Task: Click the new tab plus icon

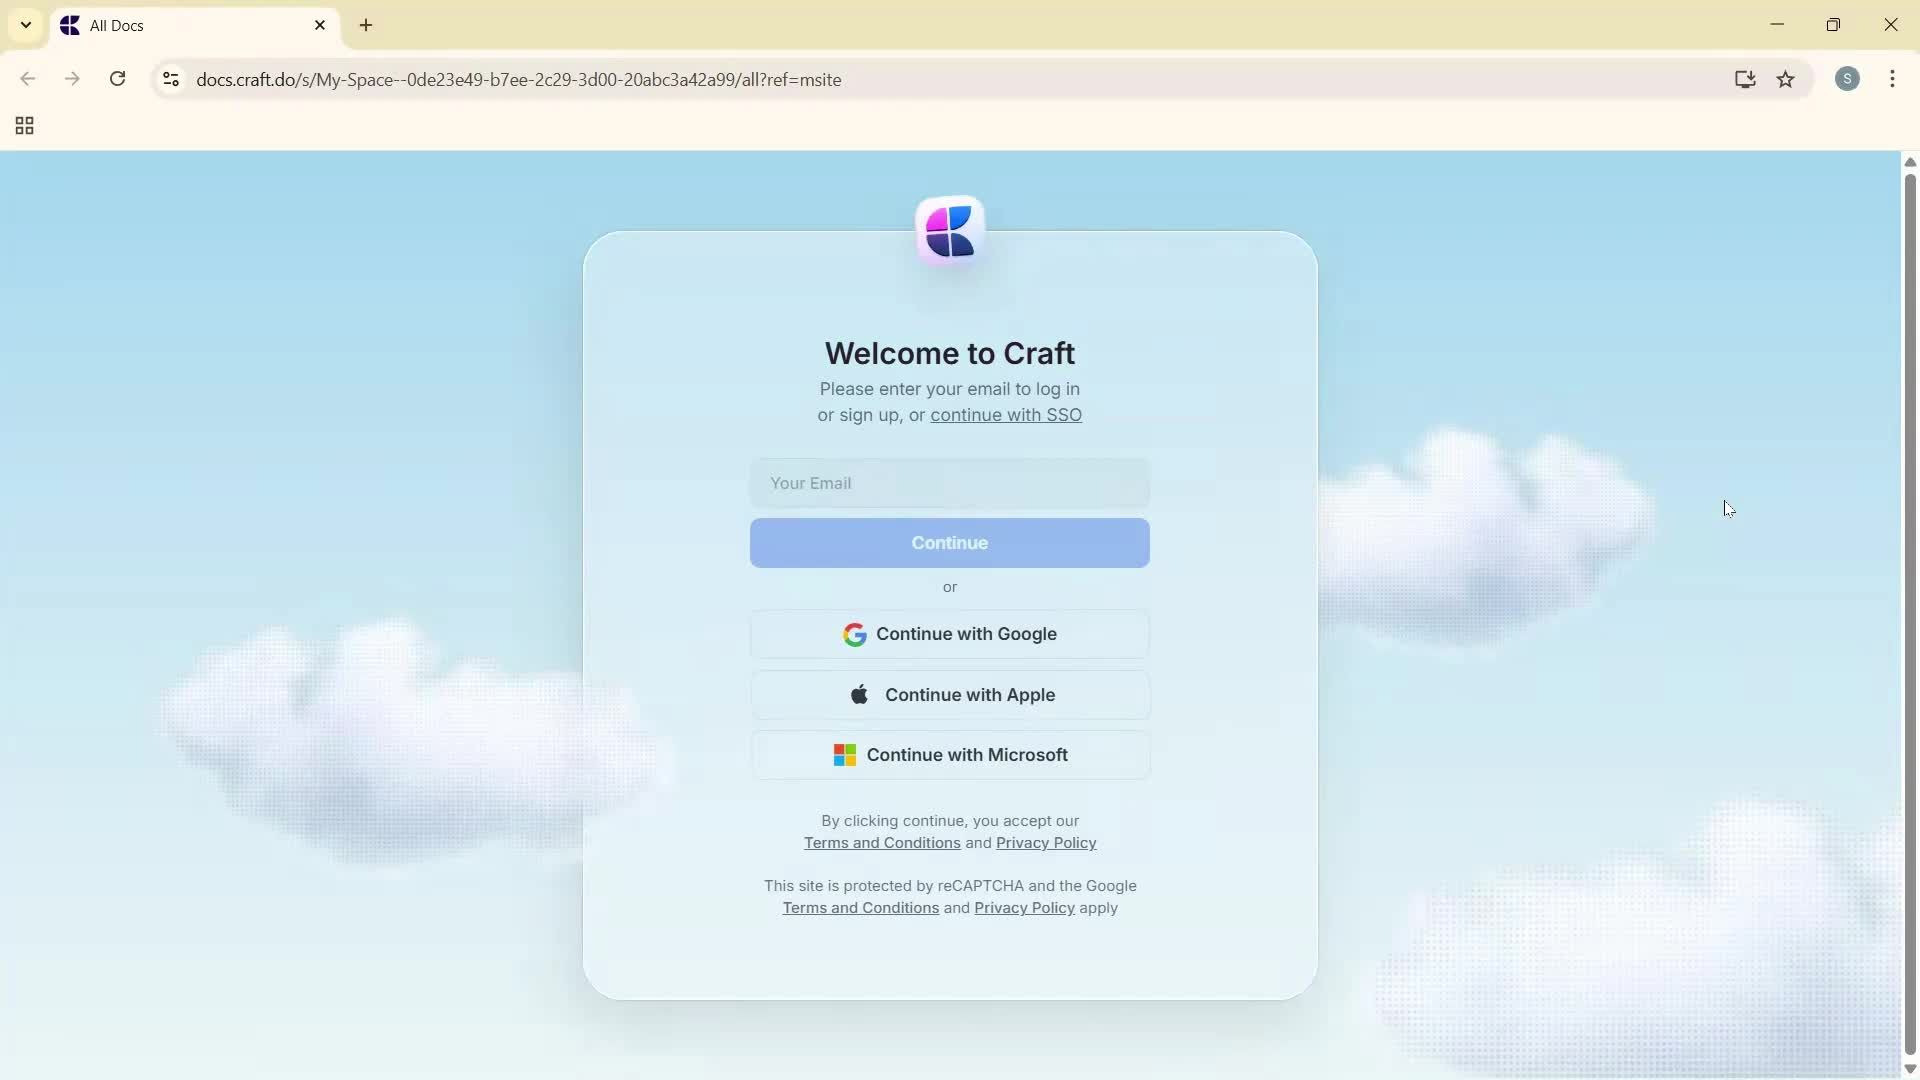Action: 366,26
